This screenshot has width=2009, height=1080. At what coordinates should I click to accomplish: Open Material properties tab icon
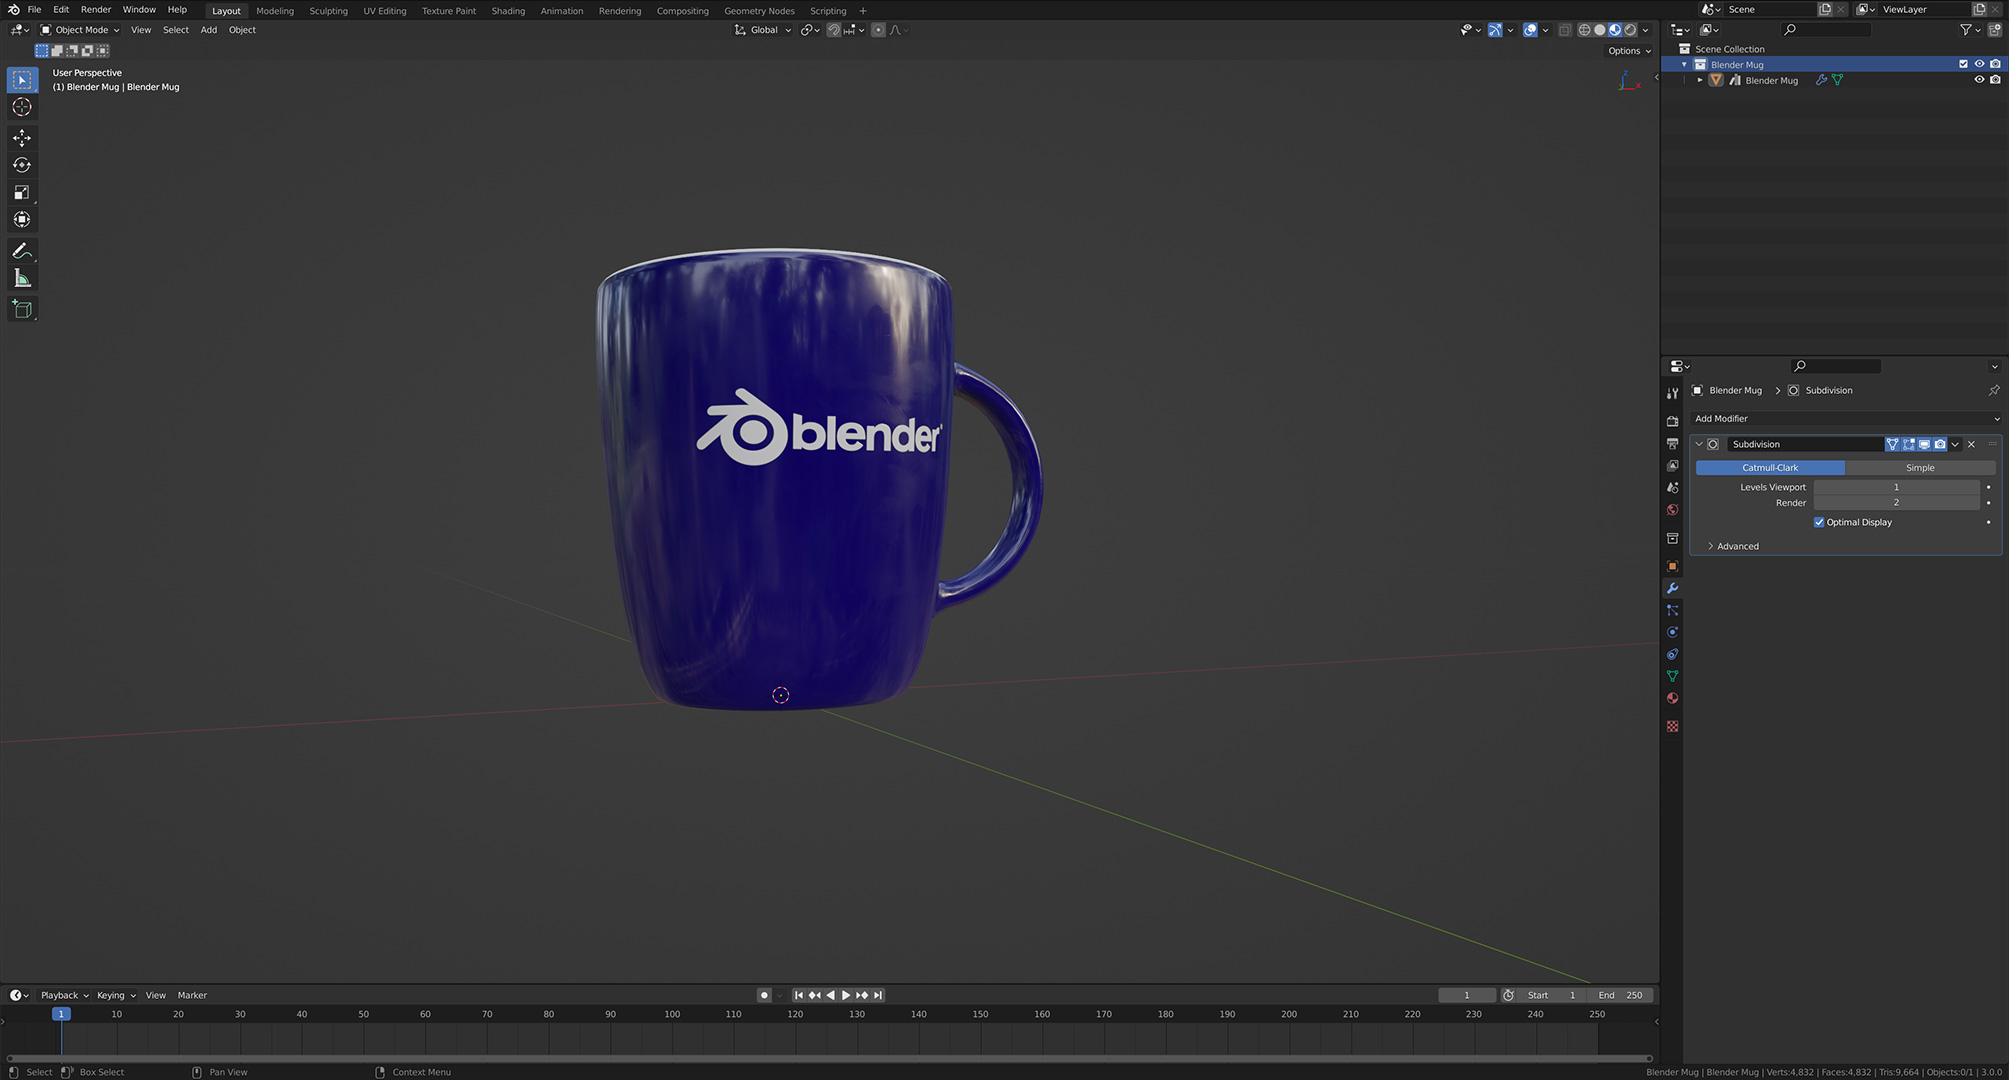coord(1672,698)
